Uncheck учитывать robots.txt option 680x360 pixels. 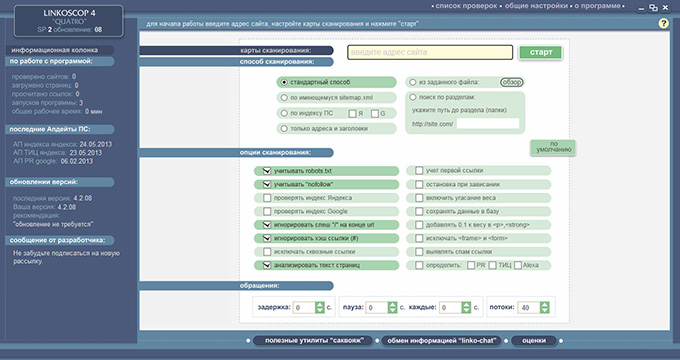coord(267,171)
